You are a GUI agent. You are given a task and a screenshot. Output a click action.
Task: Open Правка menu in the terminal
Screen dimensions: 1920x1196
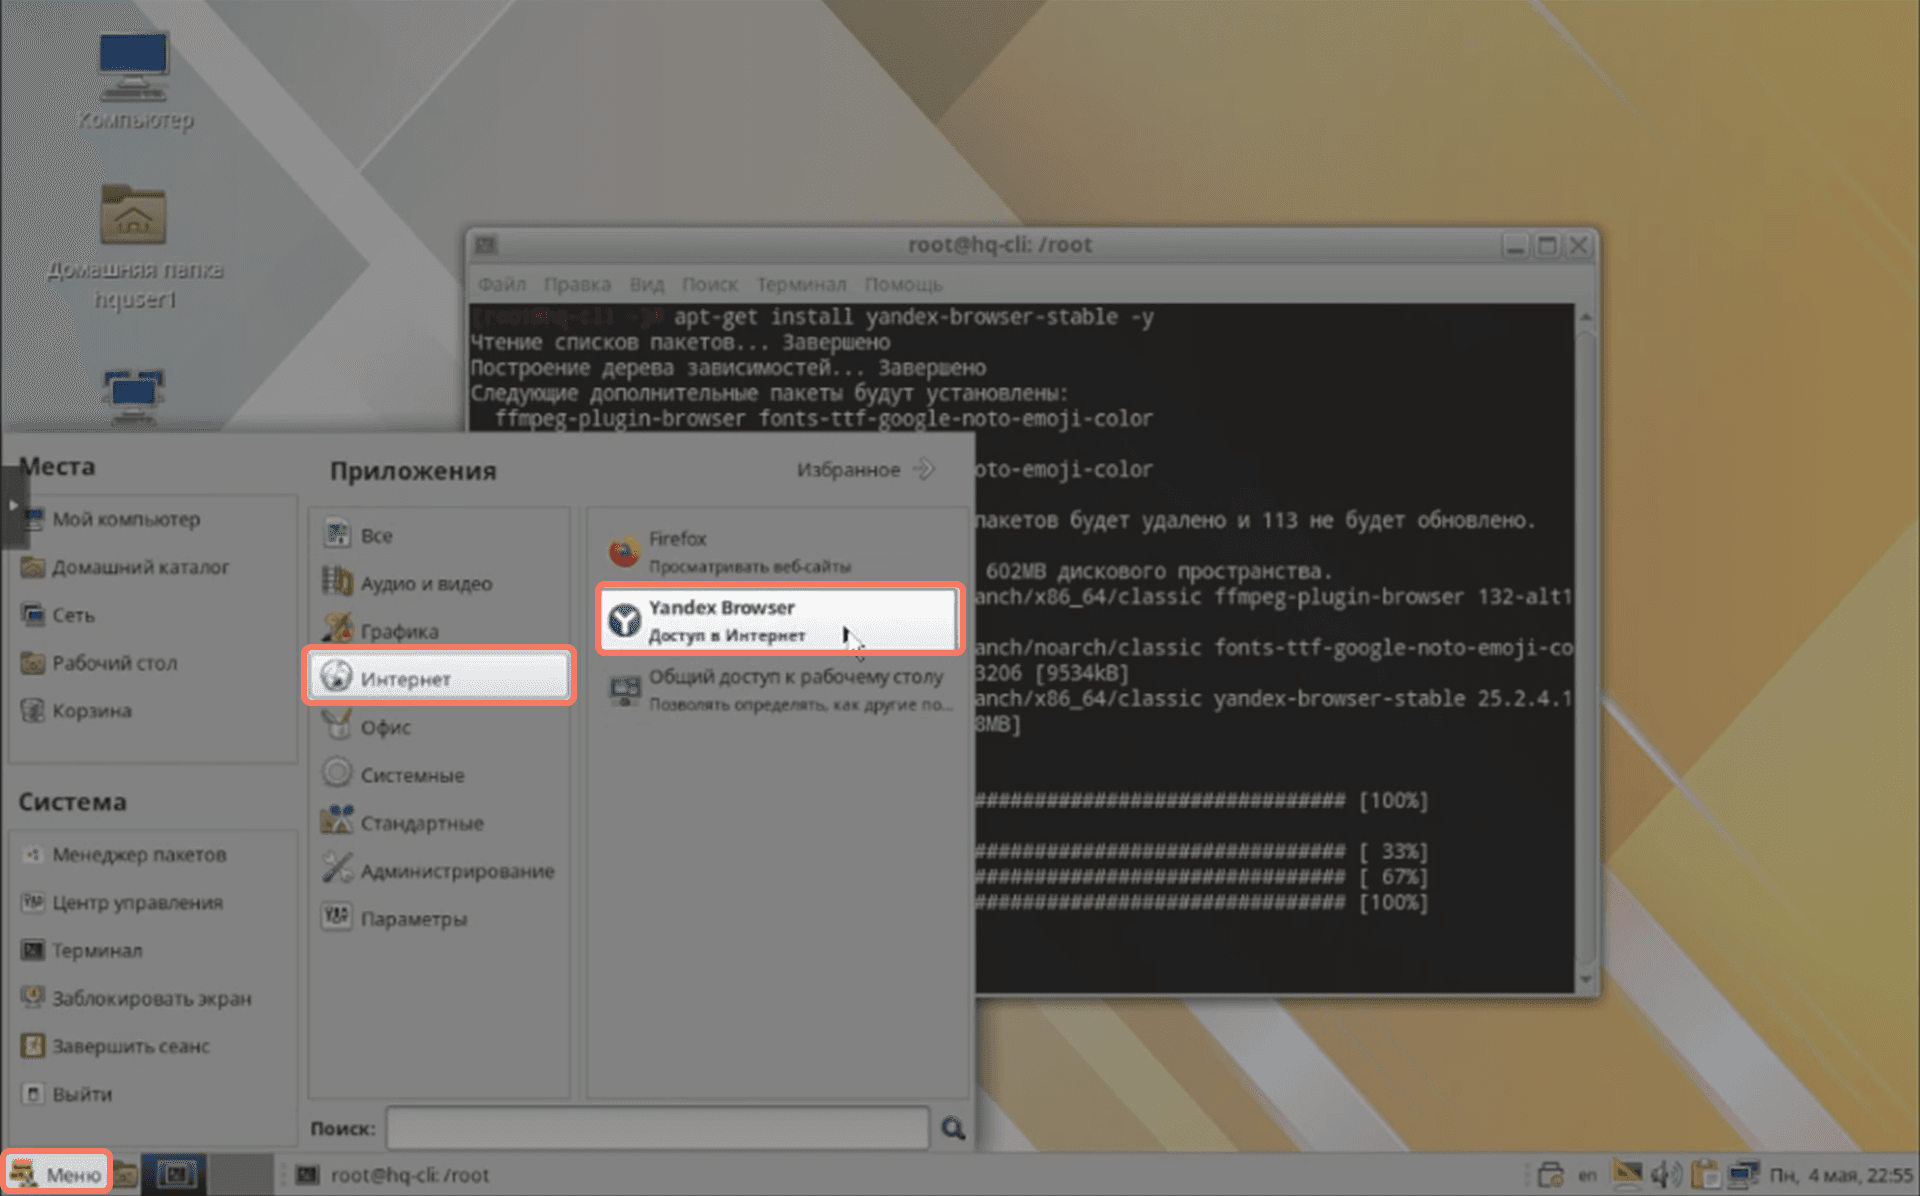[x=577, y=284]
